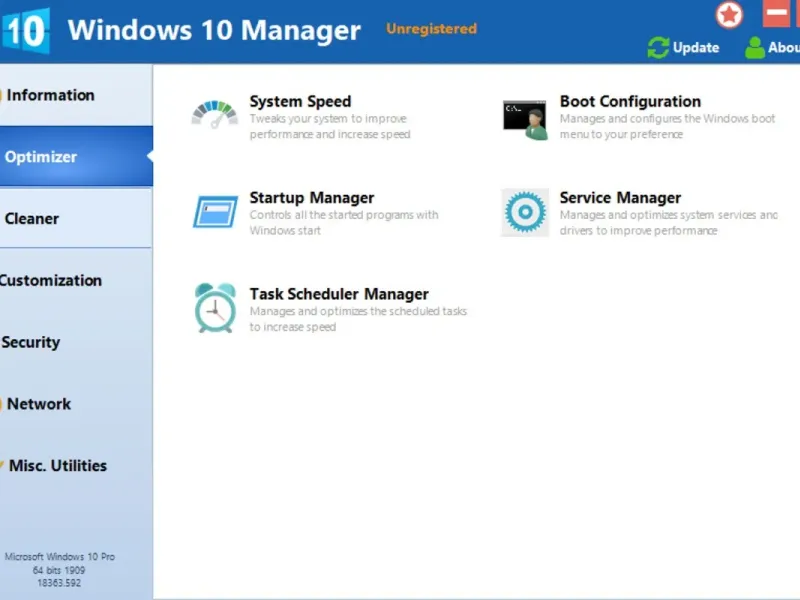Open Task Scheduler Manager alarm clock icon
The width and height of the screenshot is (800, 600).
(x=215, y=308)
